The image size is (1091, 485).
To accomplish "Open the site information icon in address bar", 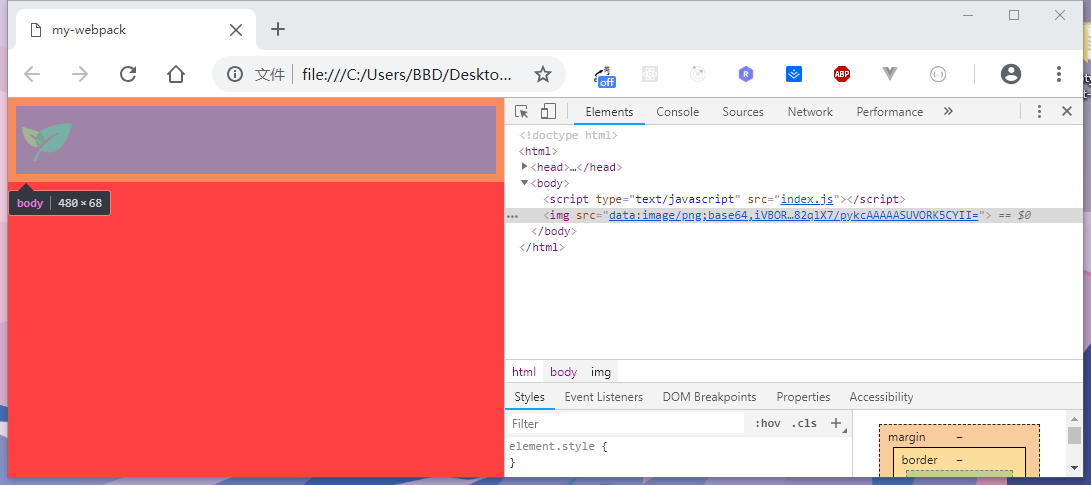I will point(236,74).
